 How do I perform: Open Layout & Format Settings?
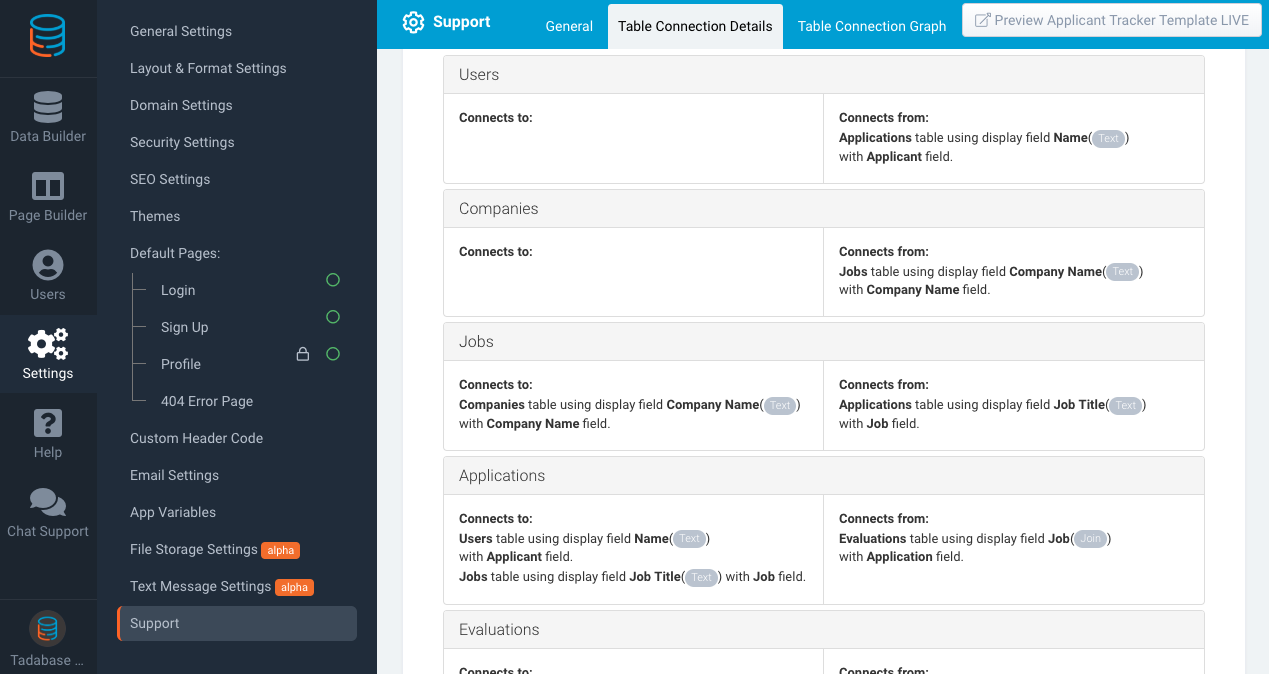[208, 68]
